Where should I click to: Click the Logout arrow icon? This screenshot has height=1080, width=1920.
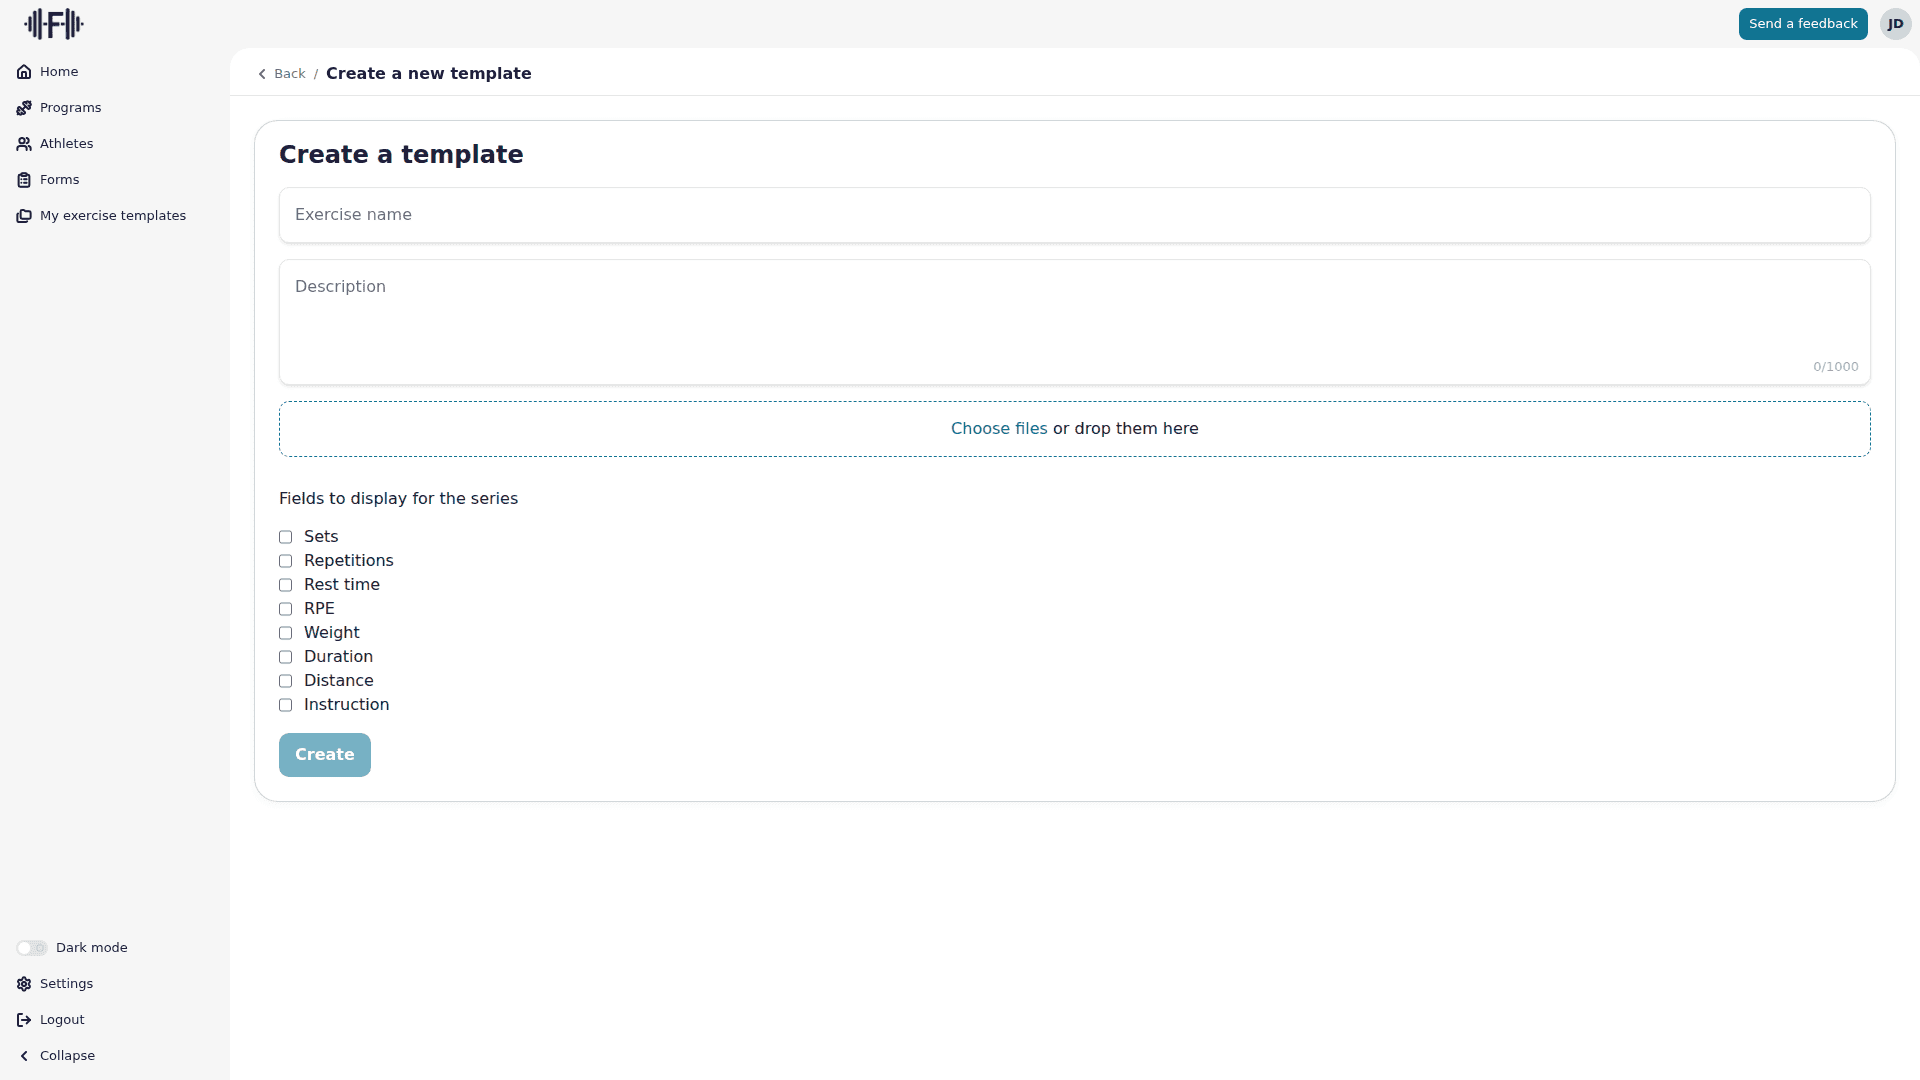pyautogui.click(x=24, y=1020)
